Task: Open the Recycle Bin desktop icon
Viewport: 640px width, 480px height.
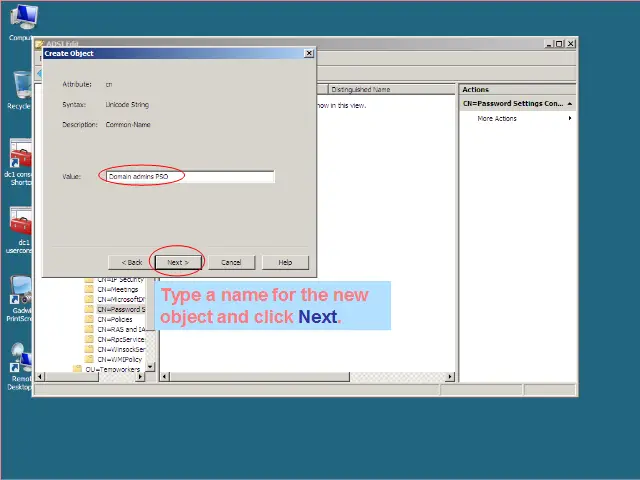Action: pos(22,88)
